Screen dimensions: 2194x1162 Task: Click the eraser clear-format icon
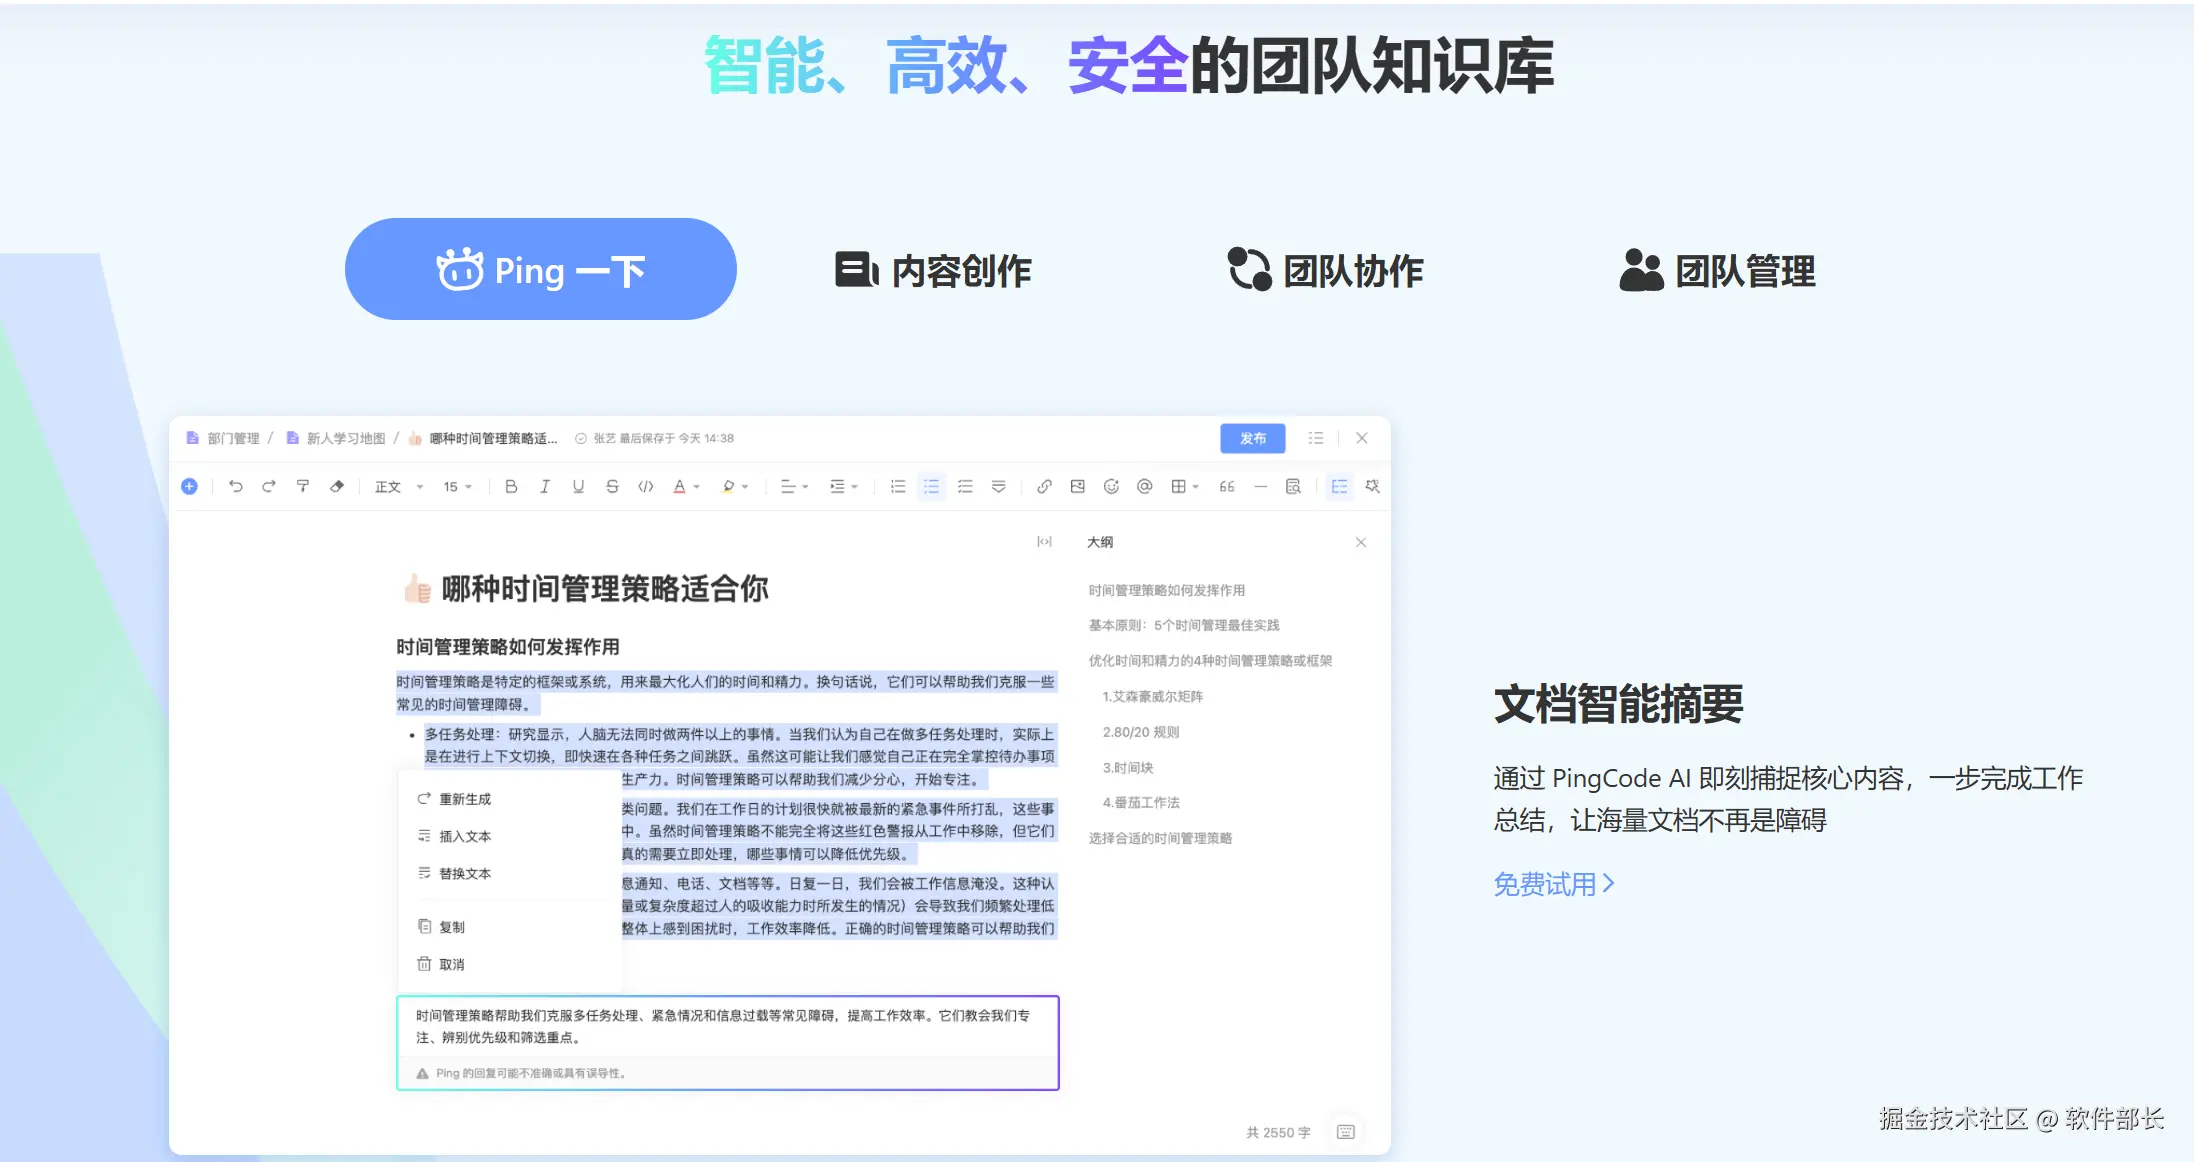coord(337,486)
